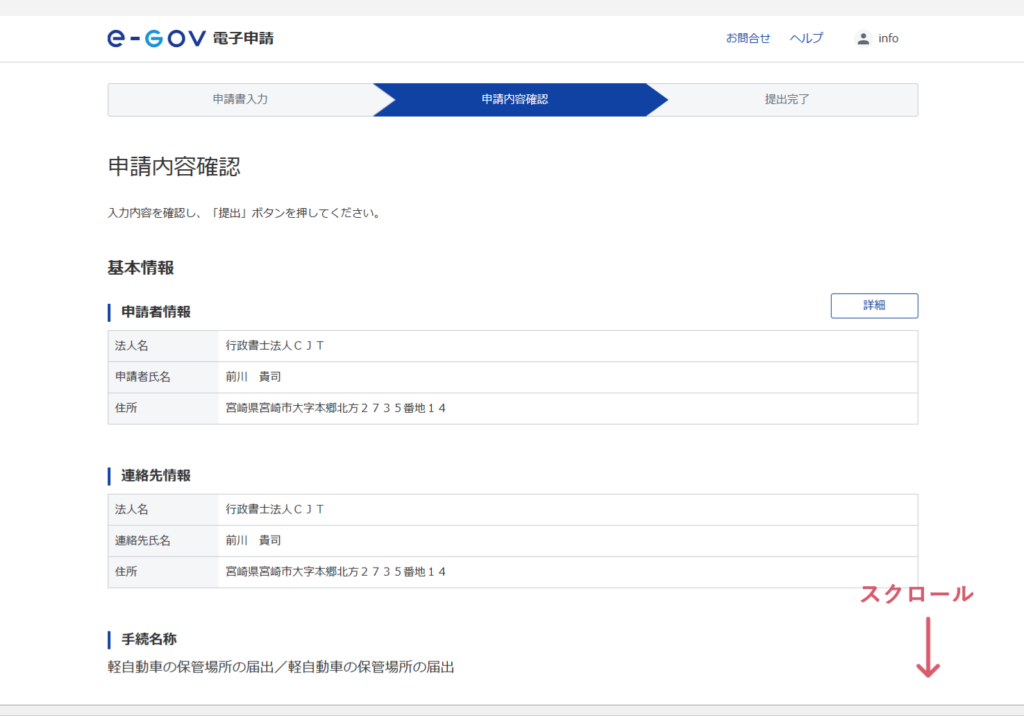
Task: Click the 住所 value in 連絡先情報 table
Action: click(x=336, y=572)
